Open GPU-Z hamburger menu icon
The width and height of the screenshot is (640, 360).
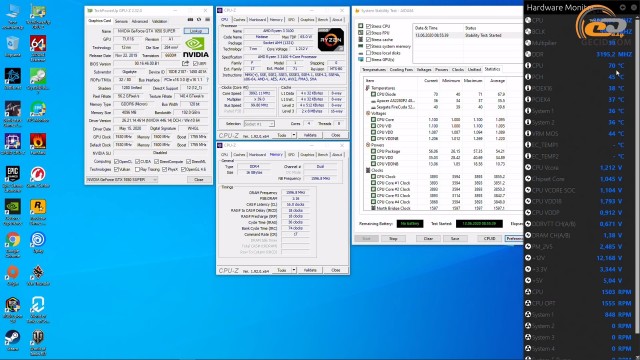tap(207, 20)
